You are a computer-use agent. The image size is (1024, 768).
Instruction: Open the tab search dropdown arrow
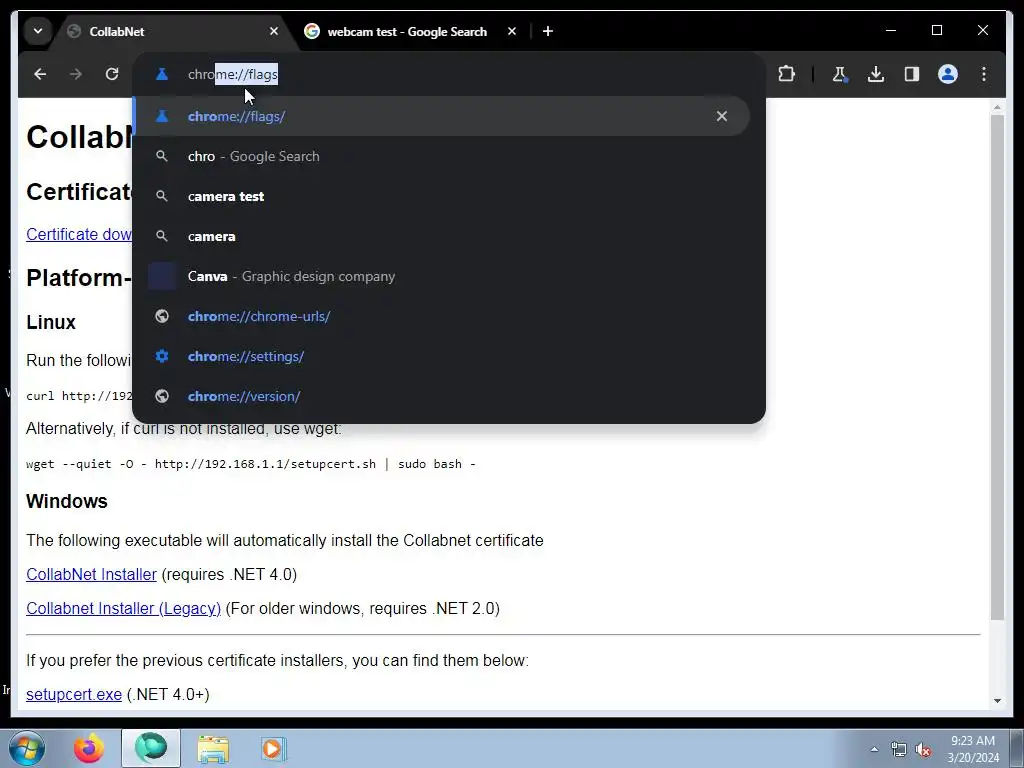38,31
